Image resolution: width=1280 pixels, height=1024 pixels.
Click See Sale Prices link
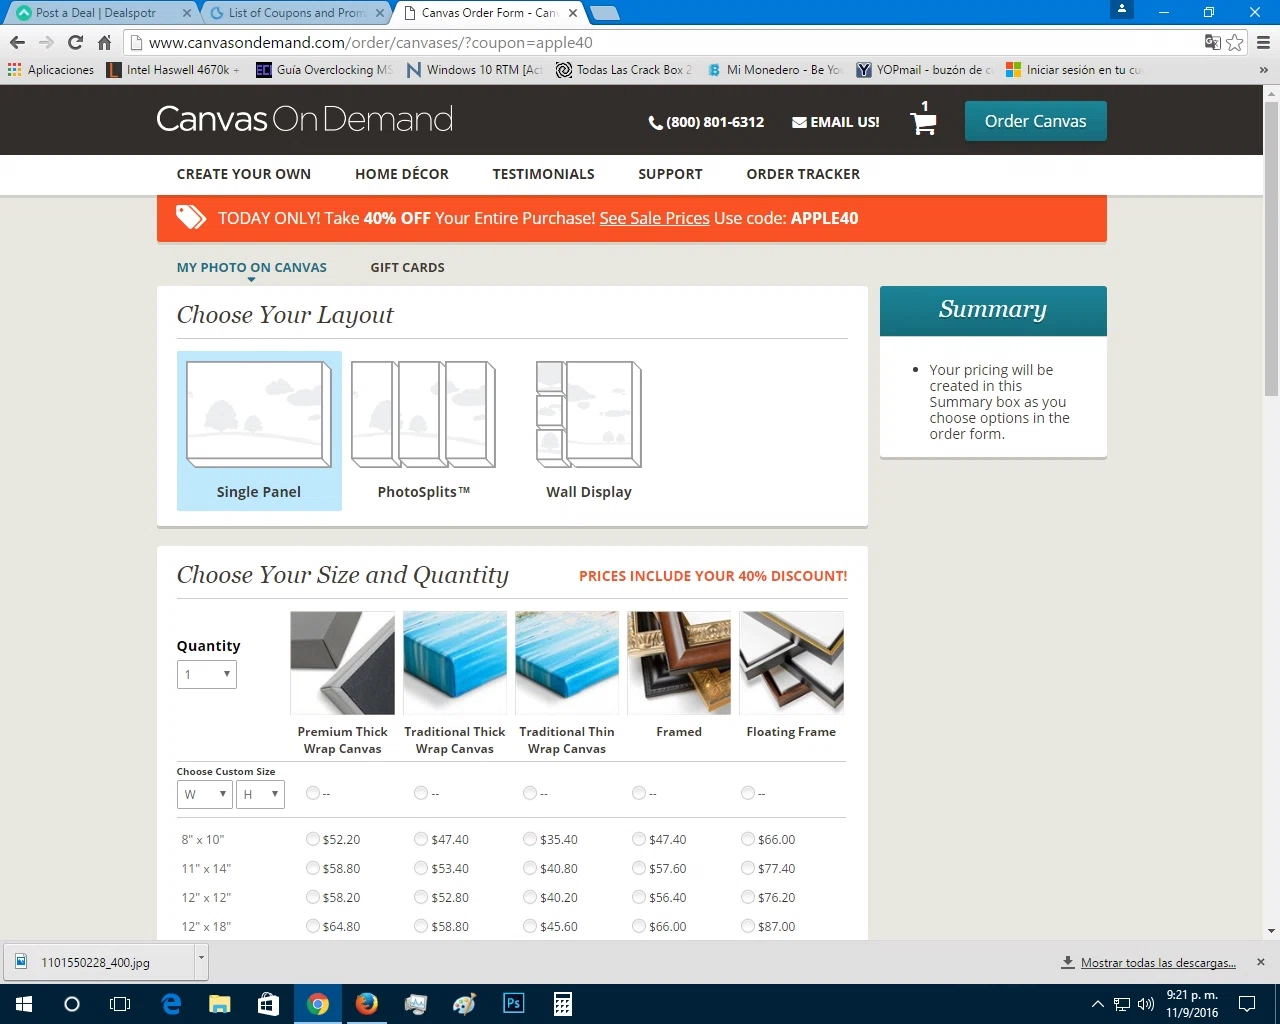(654, 218)
